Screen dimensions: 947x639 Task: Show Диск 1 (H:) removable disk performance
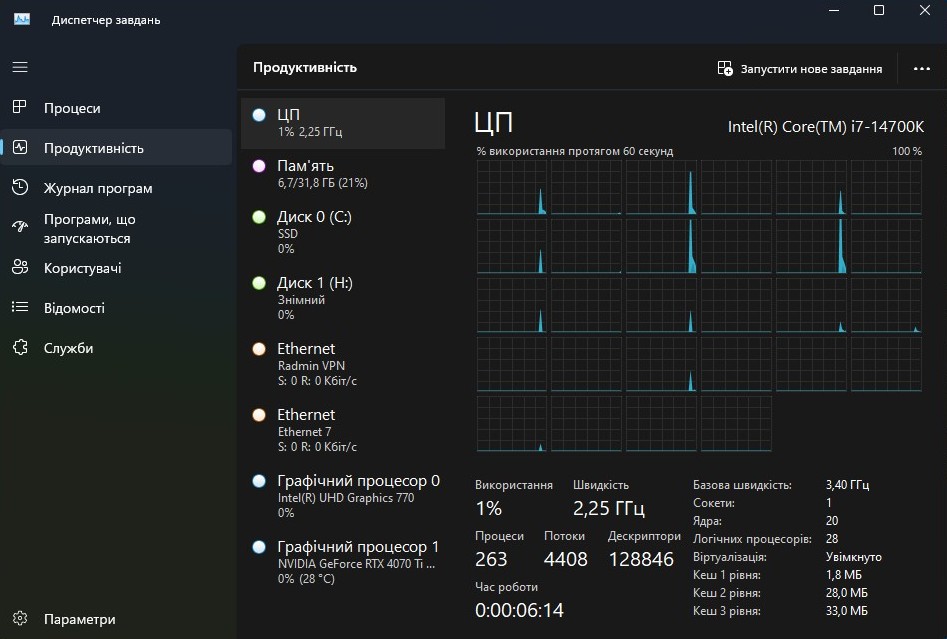coord(343,298)
